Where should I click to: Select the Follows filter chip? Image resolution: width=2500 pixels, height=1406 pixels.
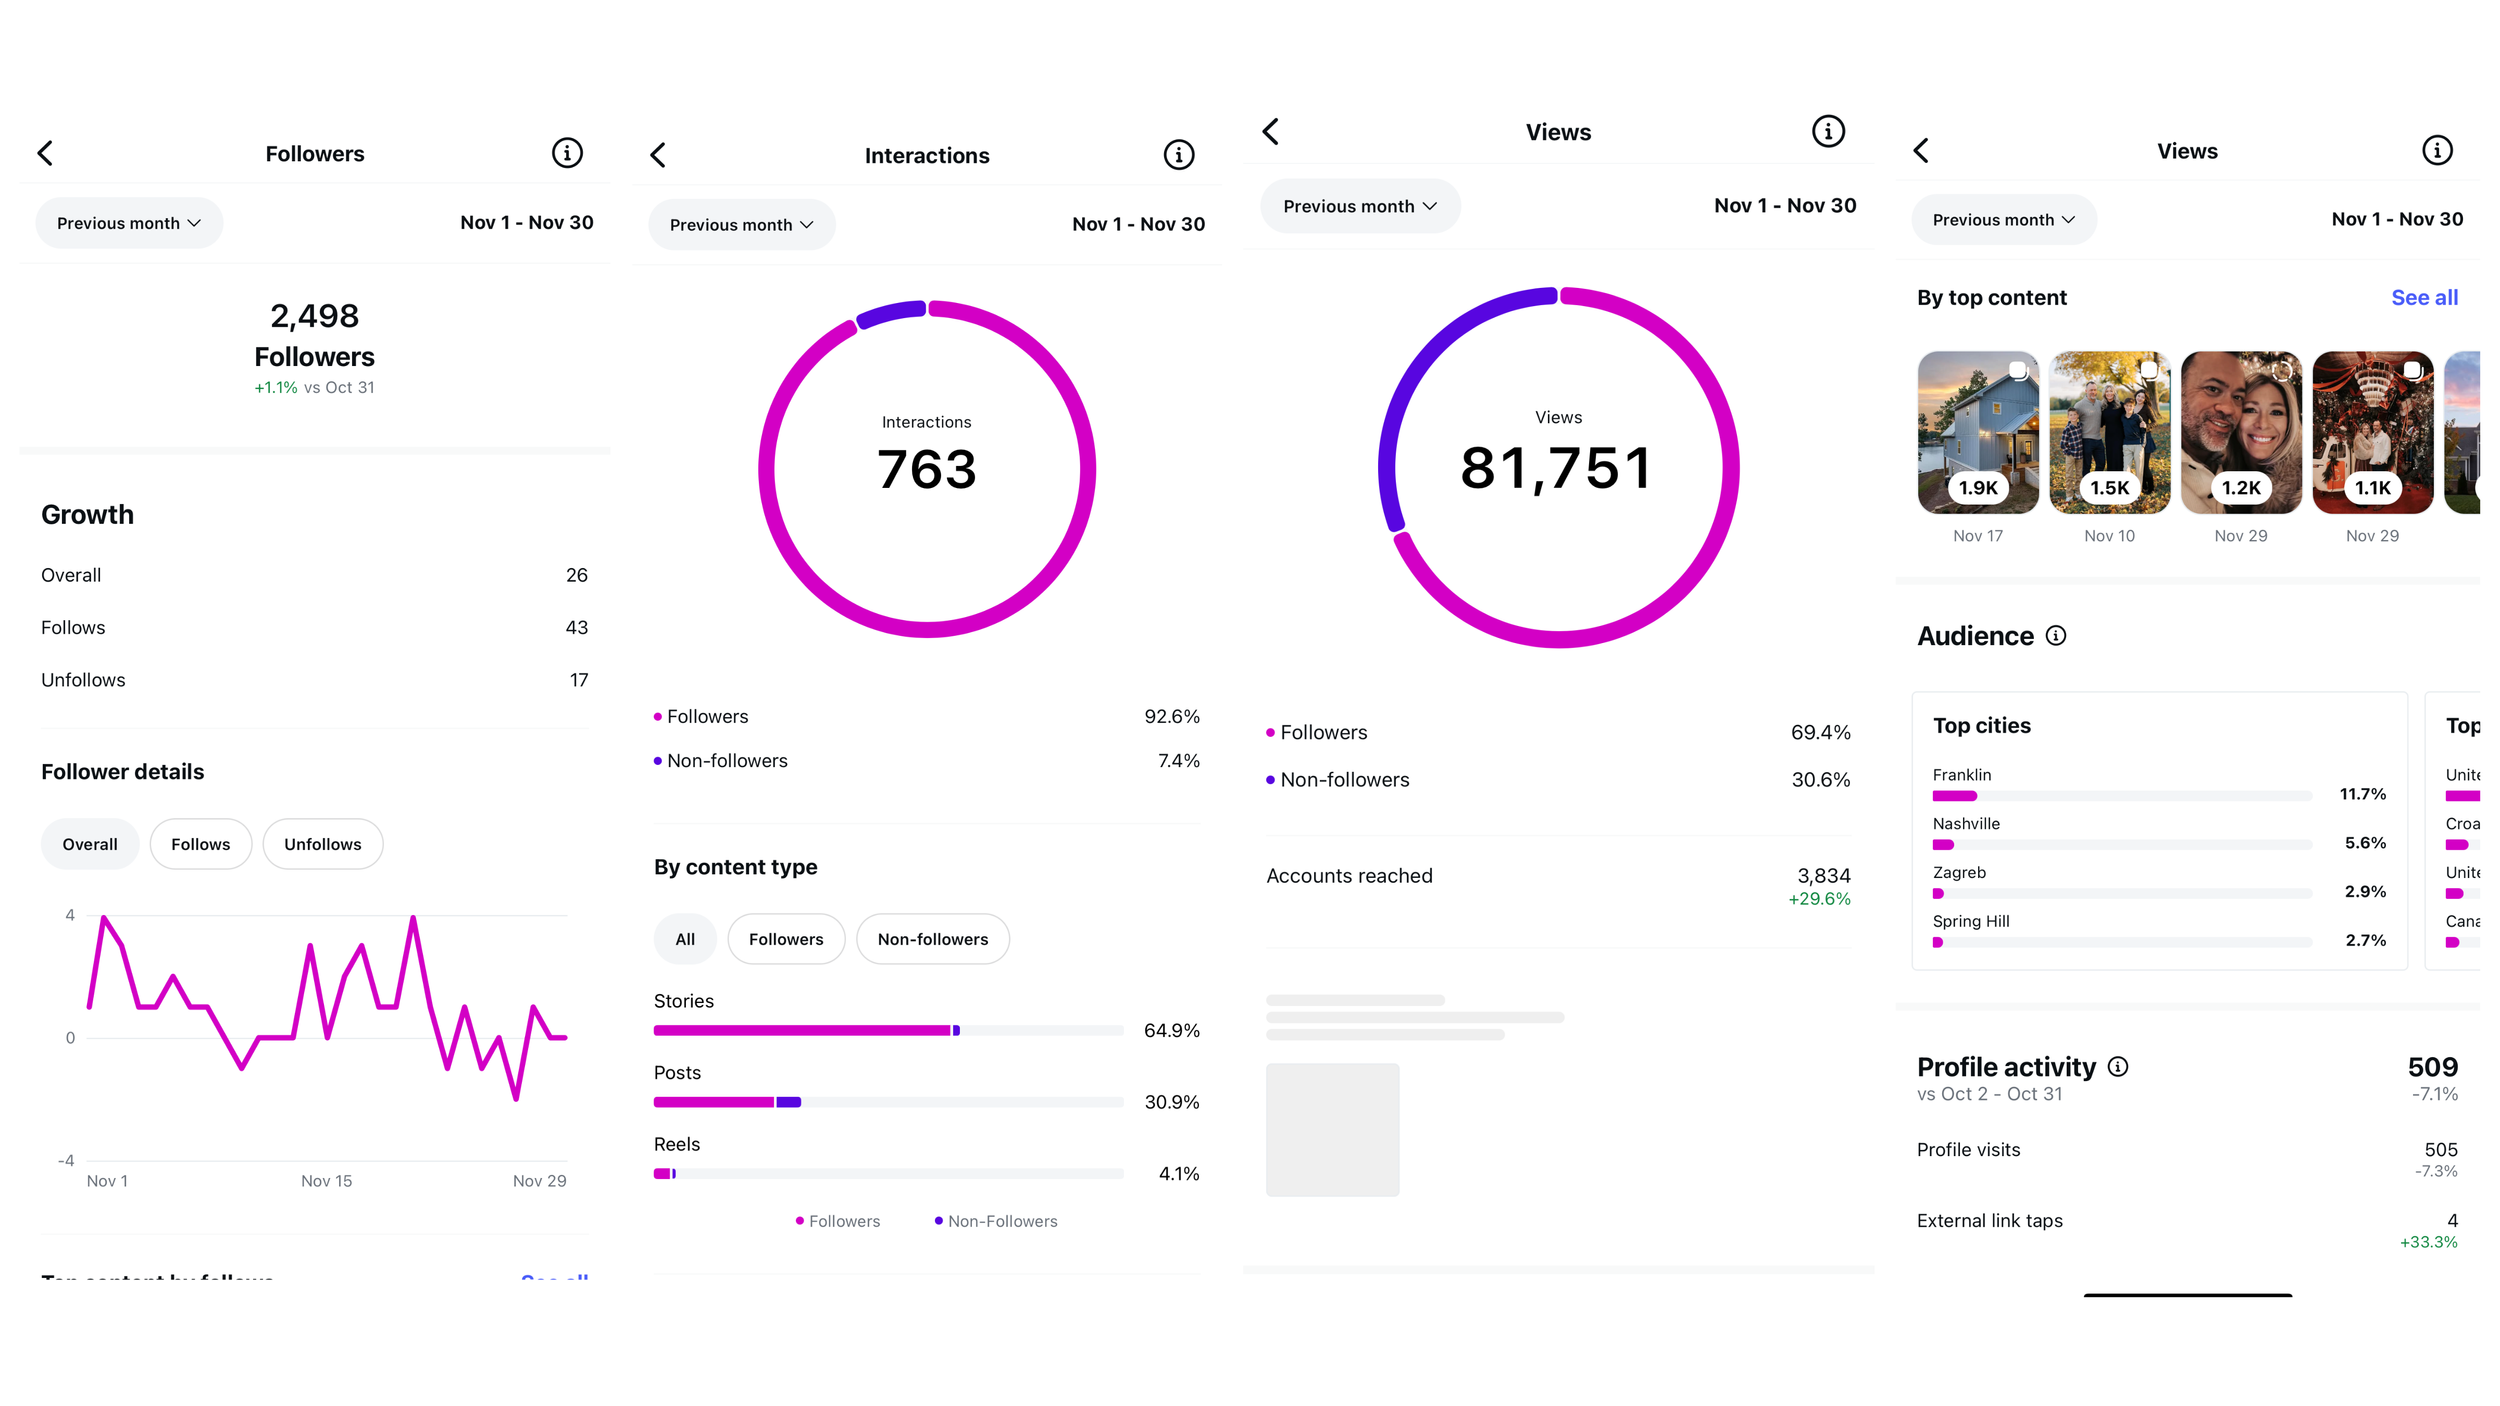click(x=200, y=844)
